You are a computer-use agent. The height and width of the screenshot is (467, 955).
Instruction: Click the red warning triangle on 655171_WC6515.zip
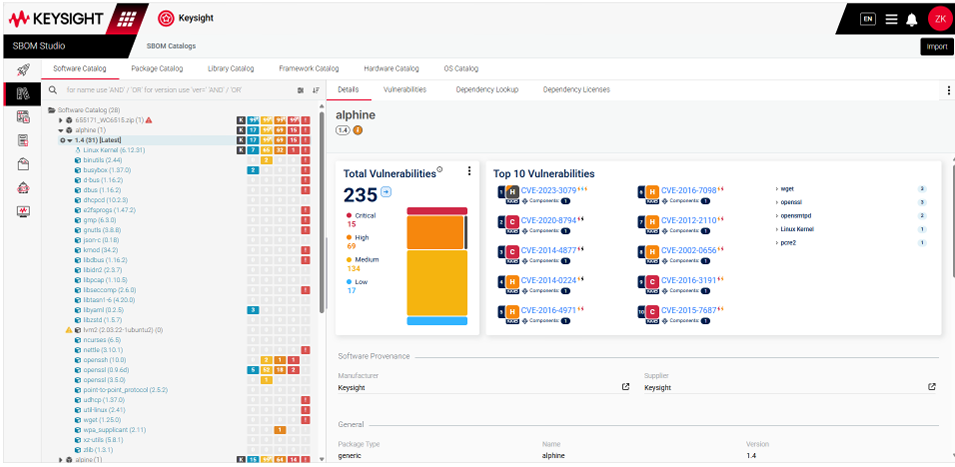coord(149,120)
